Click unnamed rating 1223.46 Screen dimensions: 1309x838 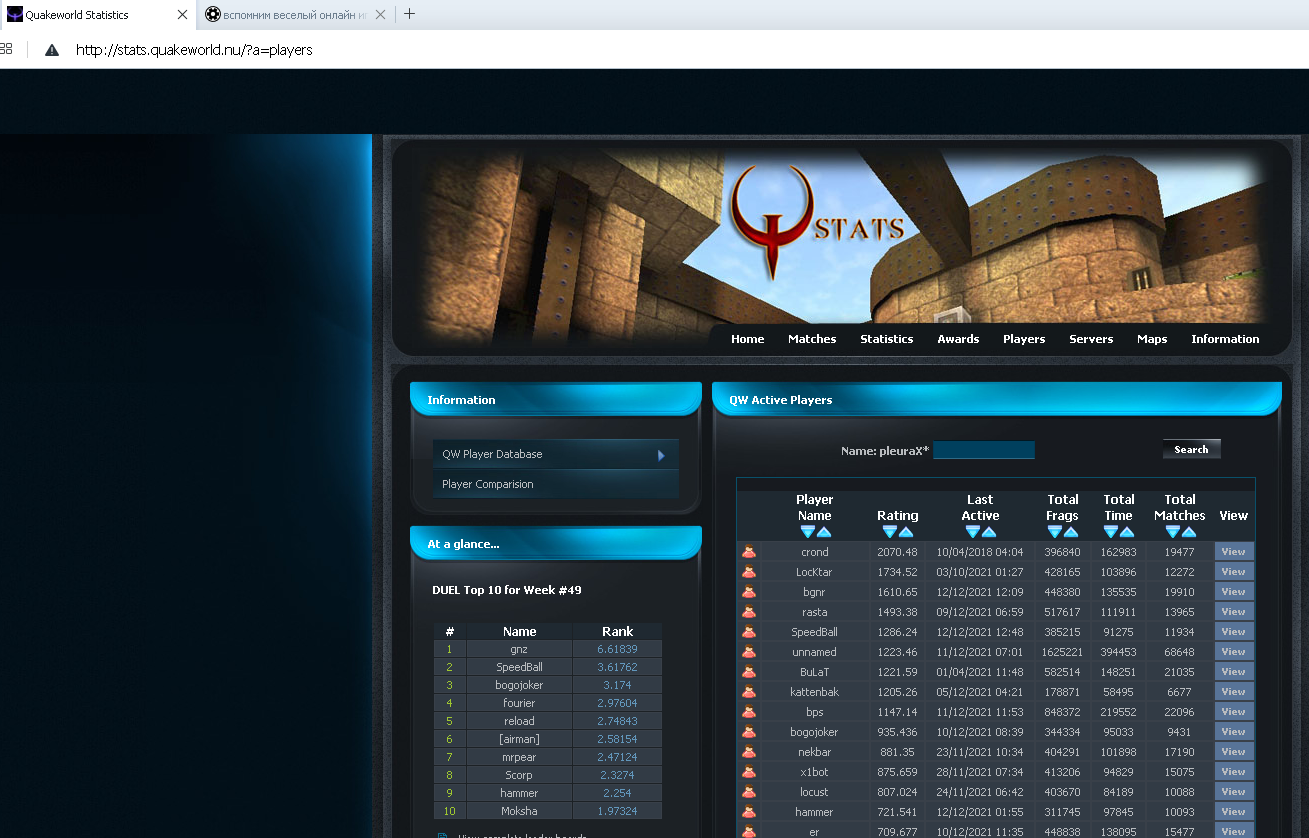coord(897,652)
